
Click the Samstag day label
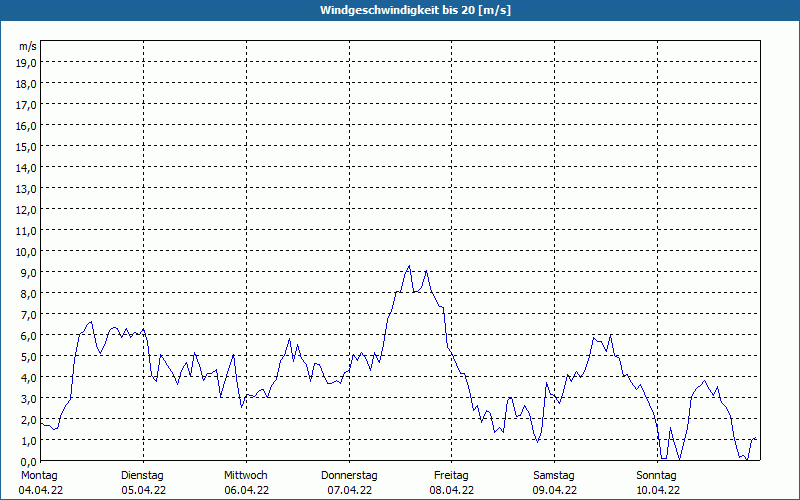[554, 476]
